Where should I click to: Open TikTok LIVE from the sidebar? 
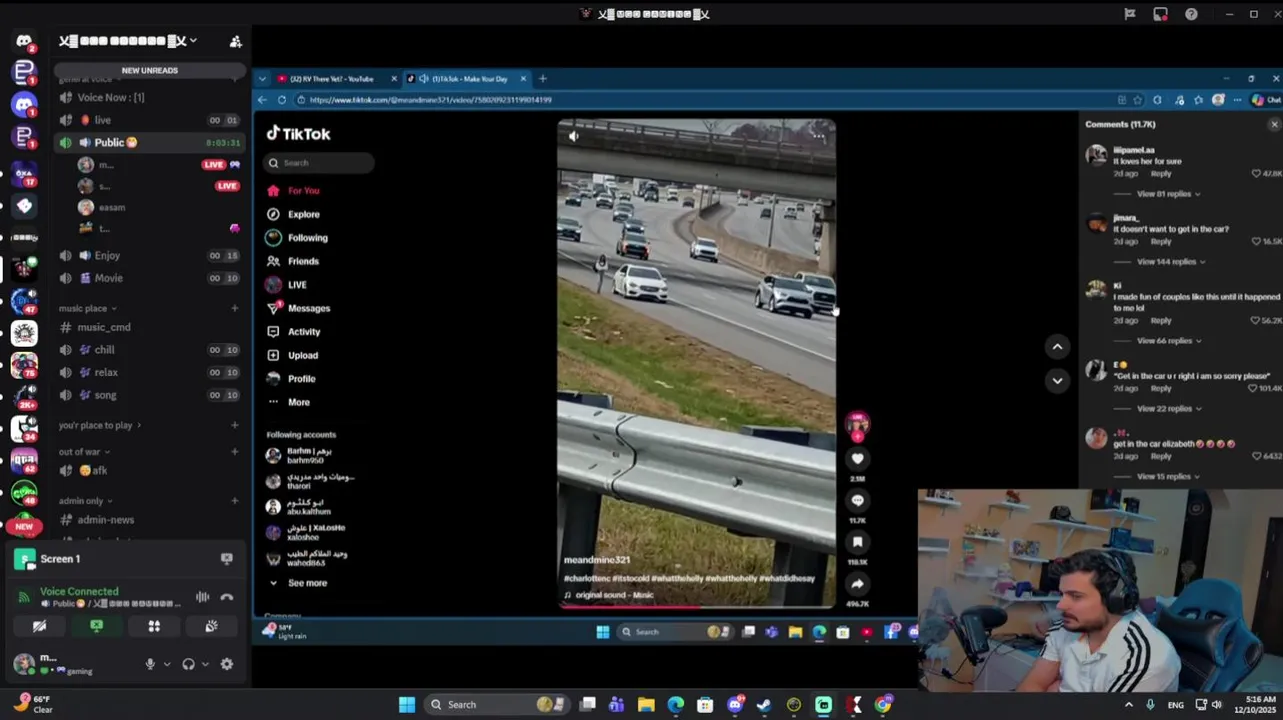(x=286, y=285)
